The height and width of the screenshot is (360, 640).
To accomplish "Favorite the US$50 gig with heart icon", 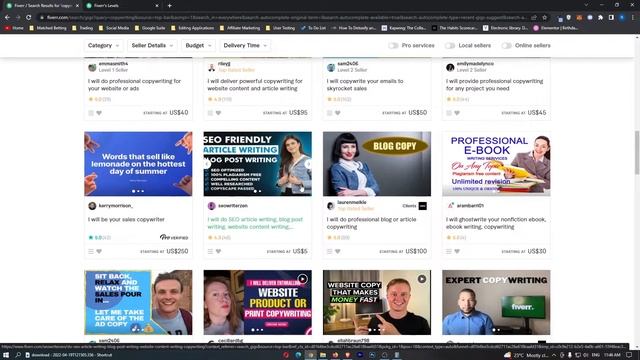I will [338, 113].
